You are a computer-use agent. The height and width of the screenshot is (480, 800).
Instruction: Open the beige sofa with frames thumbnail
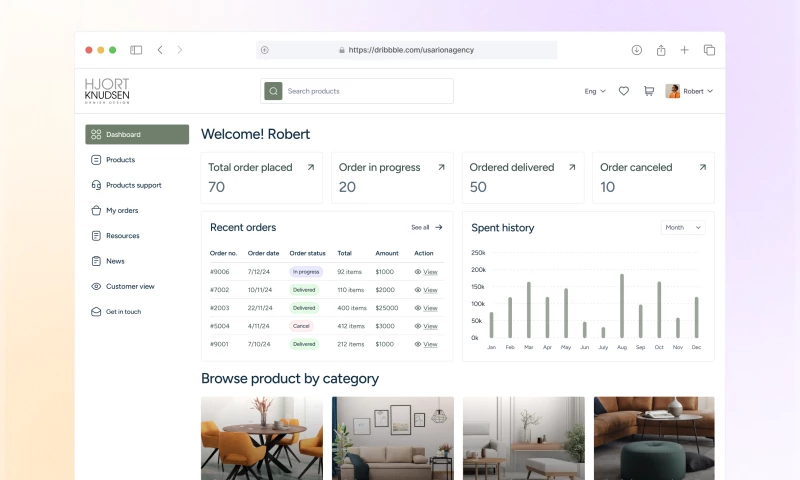[x=393, y=438]
